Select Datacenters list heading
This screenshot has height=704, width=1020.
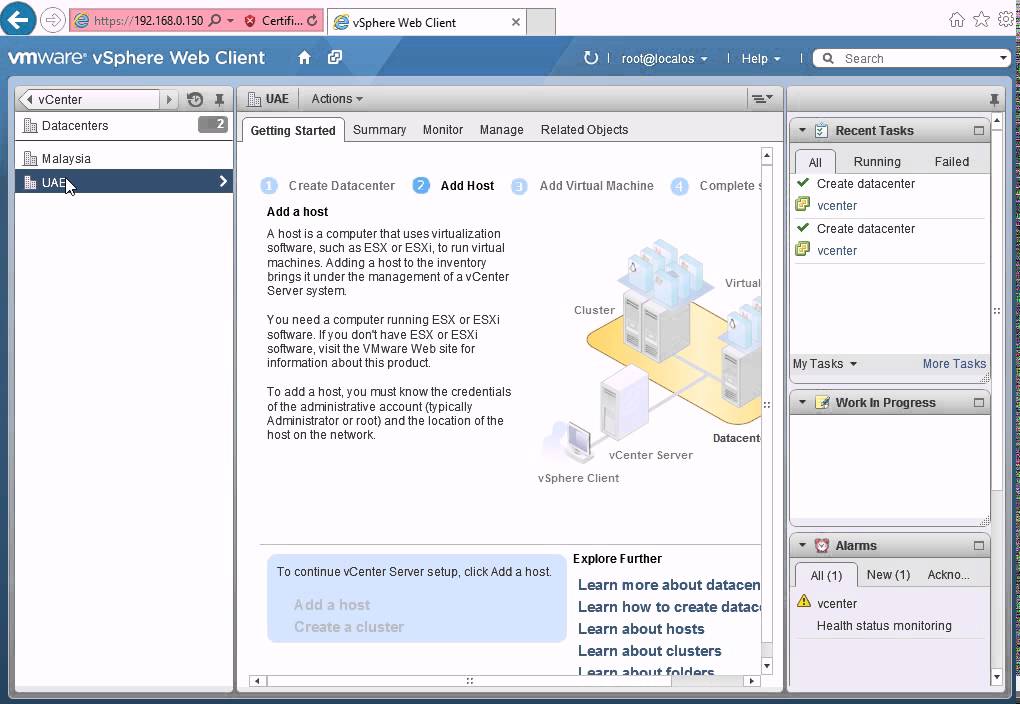click(124, 125)
